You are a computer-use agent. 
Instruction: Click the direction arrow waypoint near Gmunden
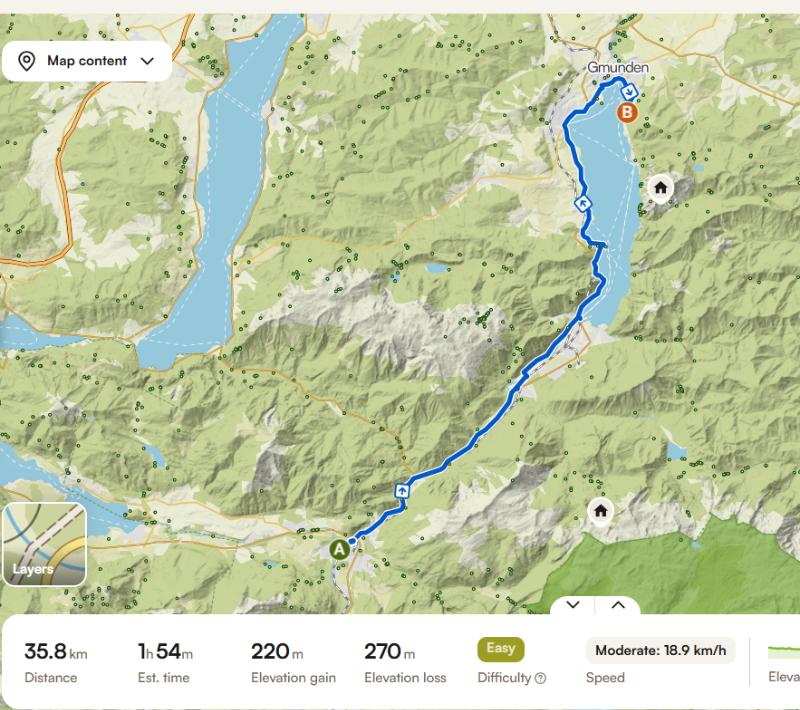(630, 92)
